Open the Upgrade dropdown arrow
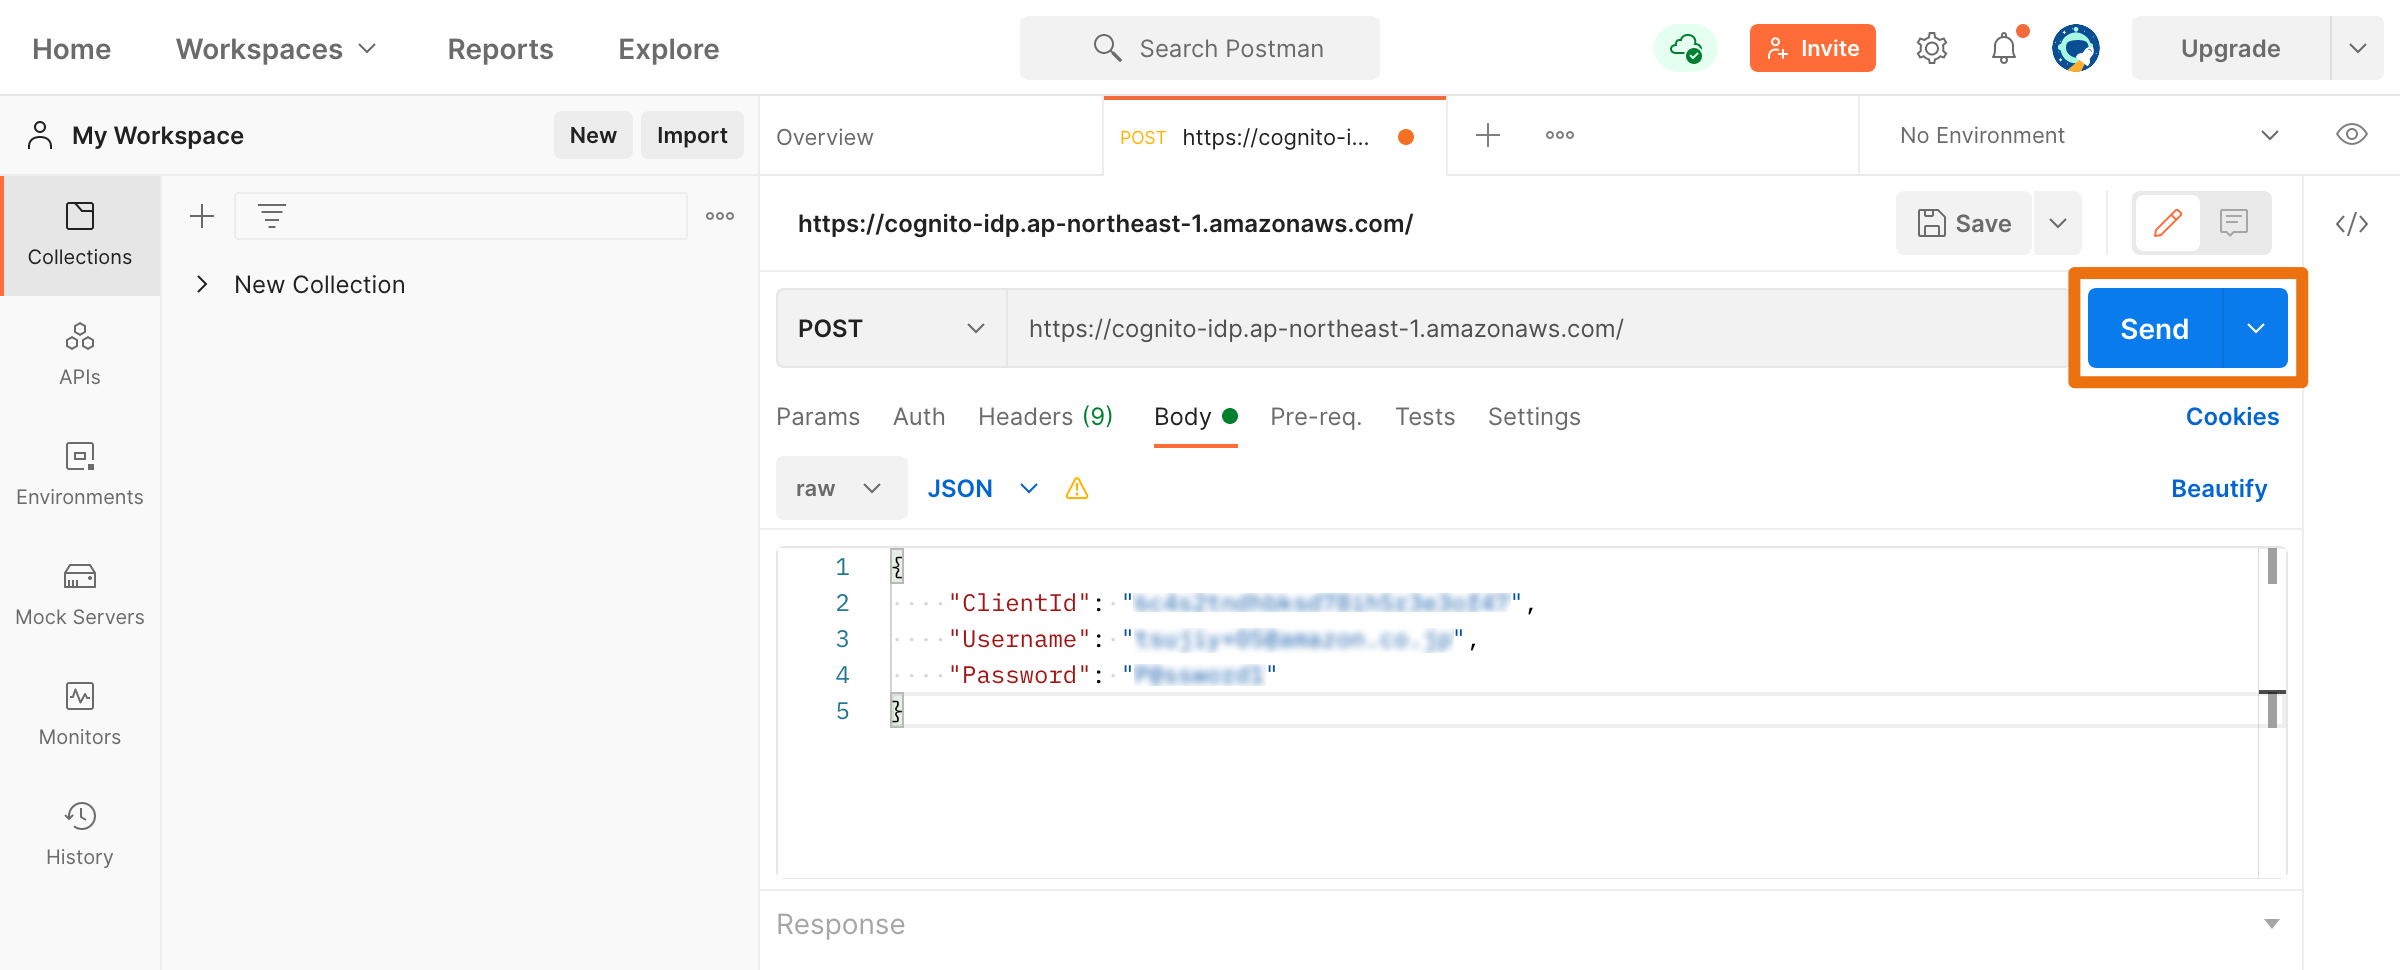 point(2358,48)
